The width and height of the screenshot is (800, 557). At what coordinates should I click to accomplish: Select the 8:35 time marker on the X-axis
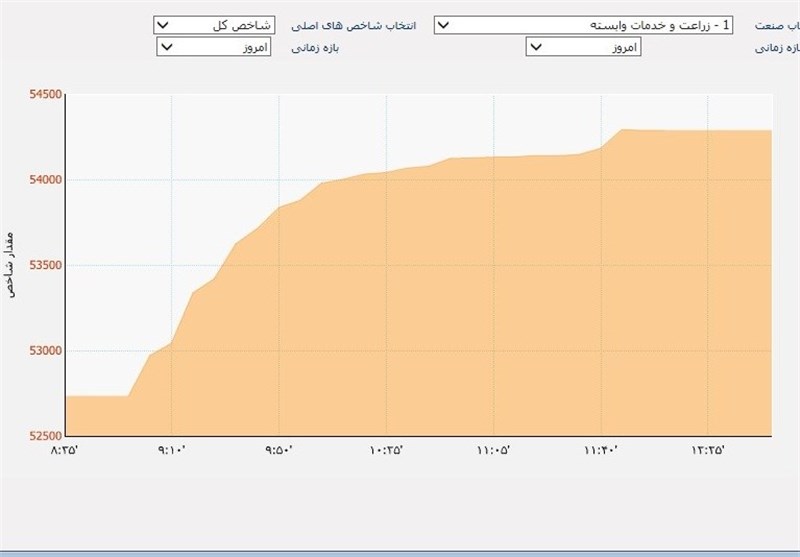tap(64, 451)
